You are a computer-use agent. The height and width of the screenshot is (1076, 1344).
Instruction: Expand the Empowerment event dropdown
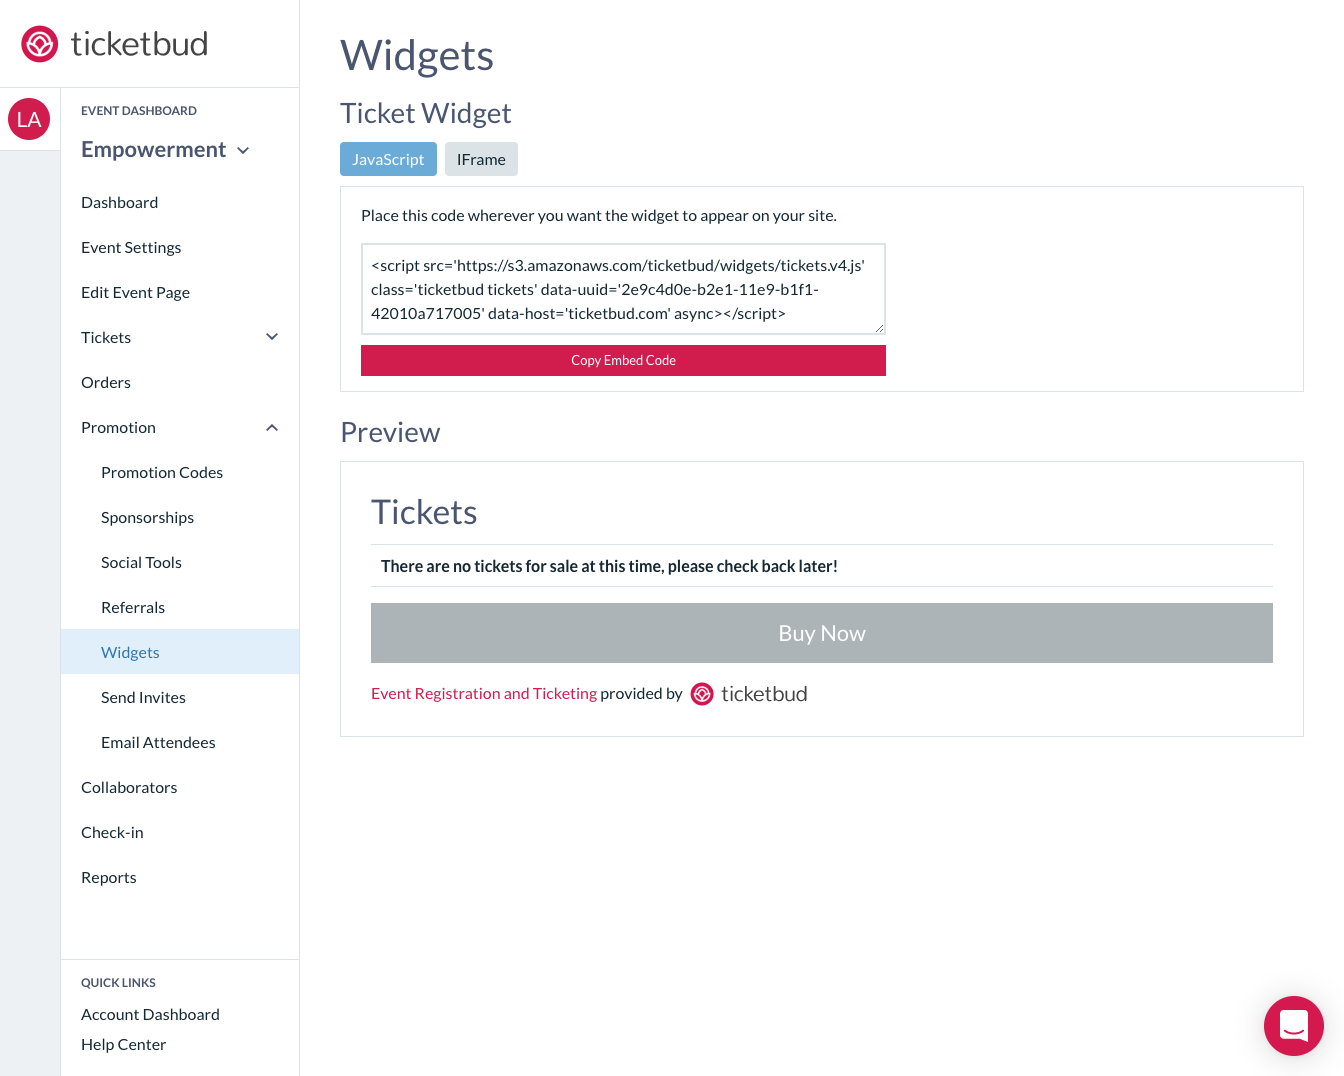click(243, 150)
